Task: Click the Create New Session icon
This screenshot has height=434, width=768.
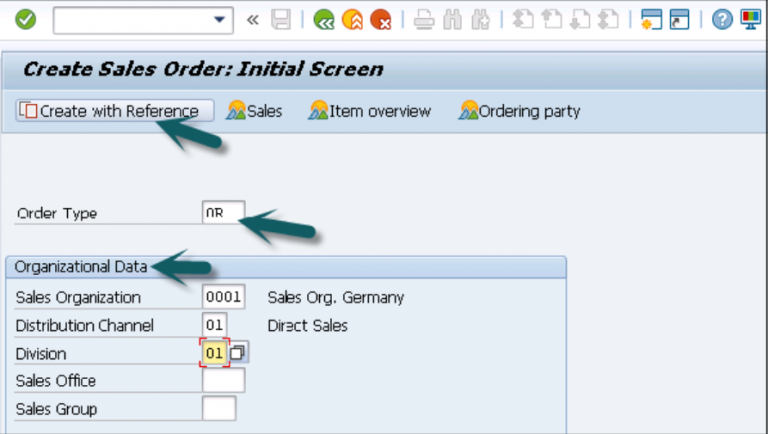Action: (653, 19)
